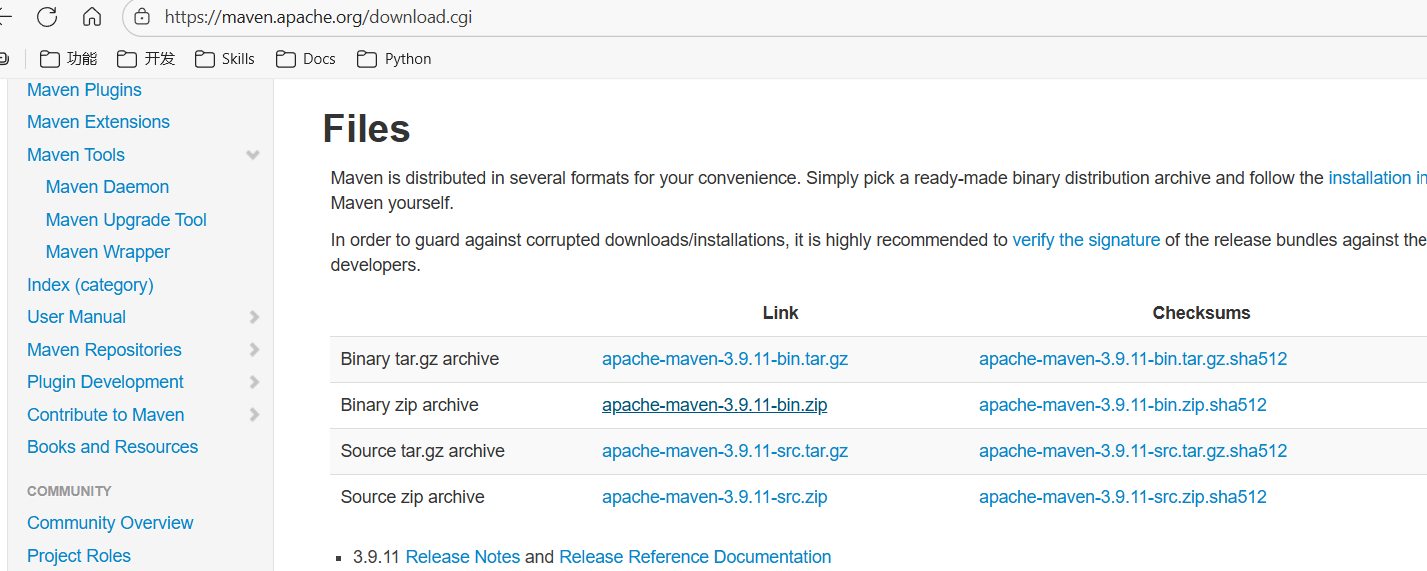Open Maven Daemon in sidebar

tap(107, 187)
